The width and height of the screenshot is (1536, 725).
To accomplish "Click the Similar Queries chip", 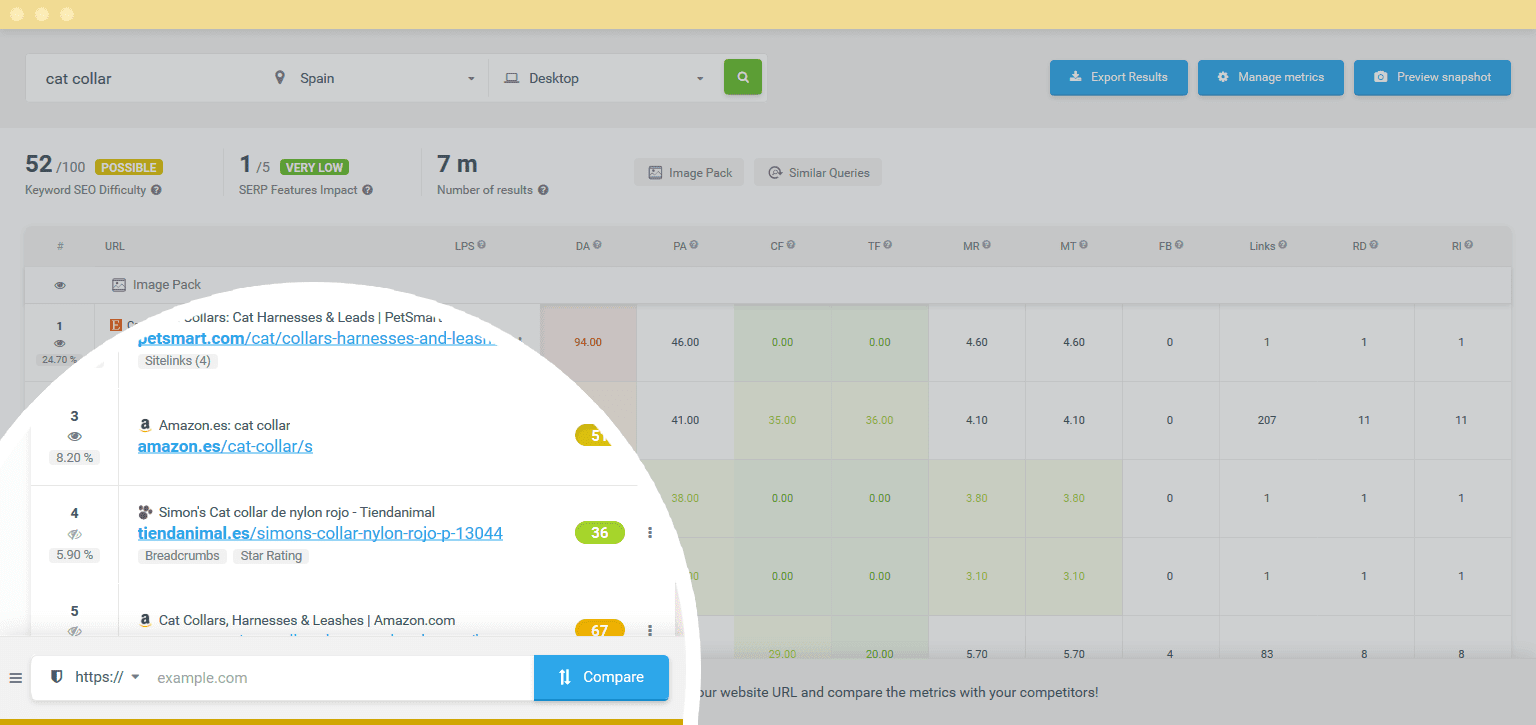I will [818, 172].
